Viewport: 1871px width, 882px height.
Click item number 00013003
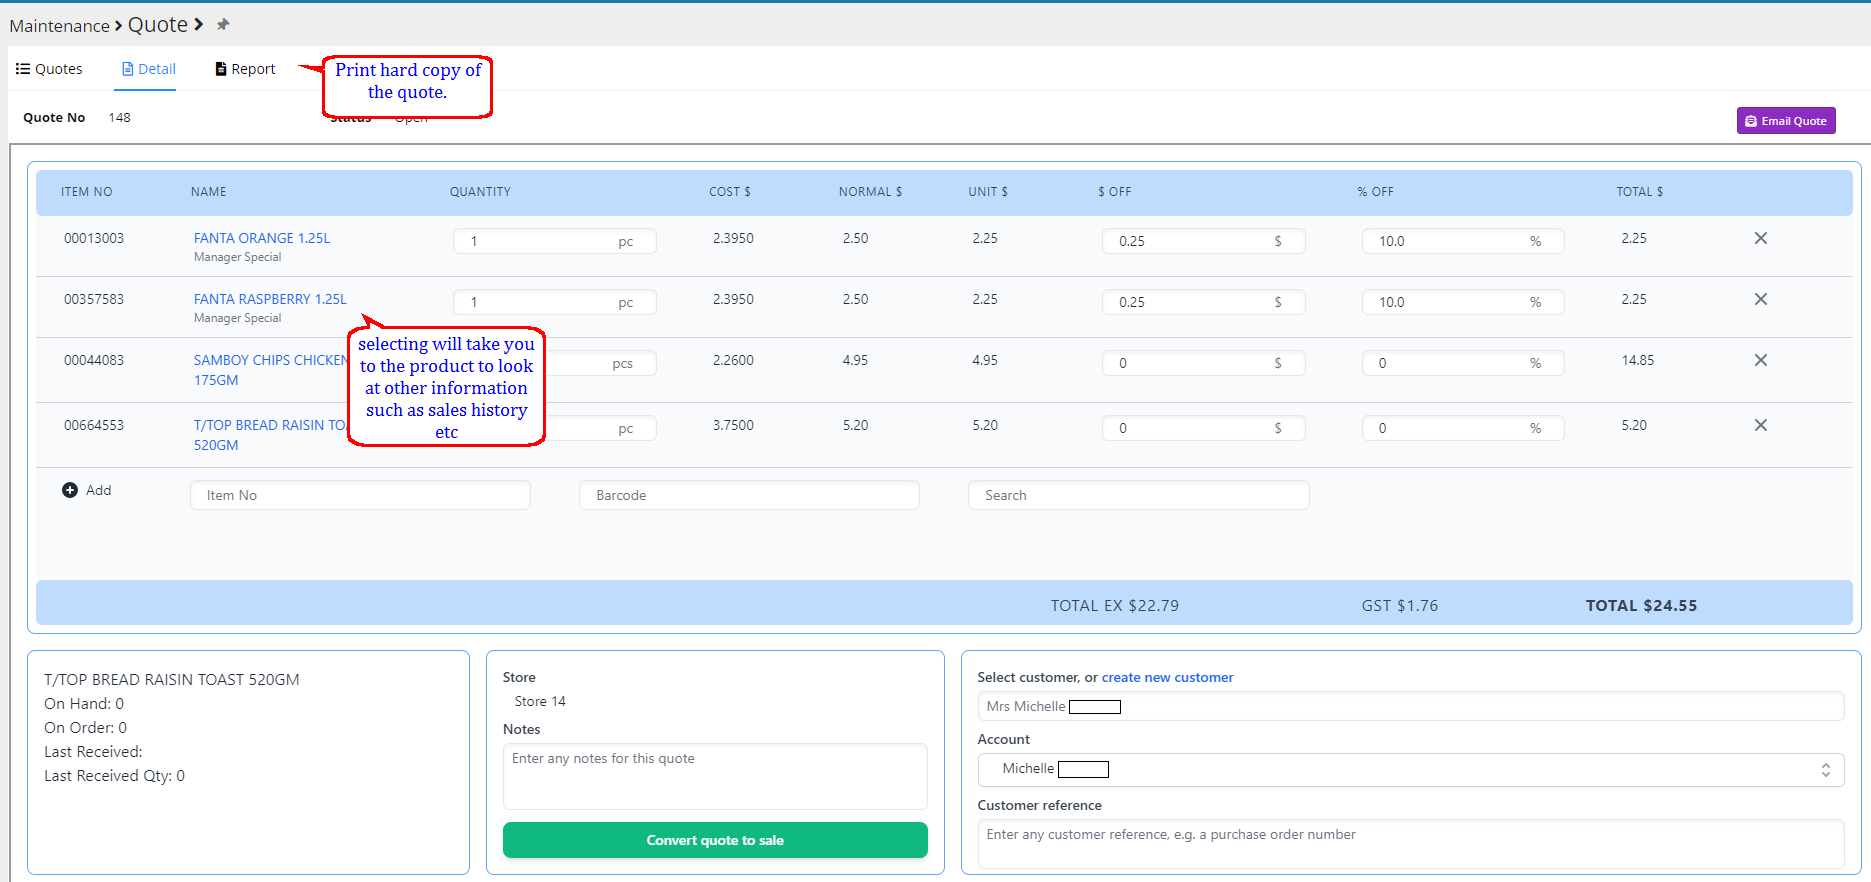(94, 238)
